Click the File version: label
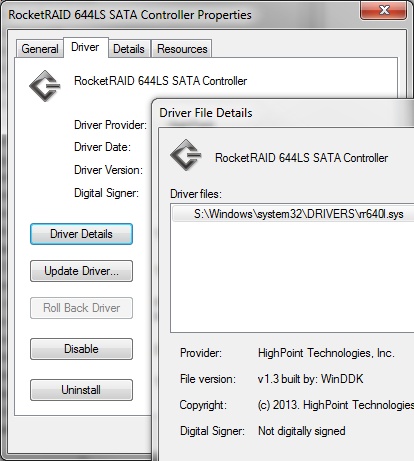 coord(208,379)
